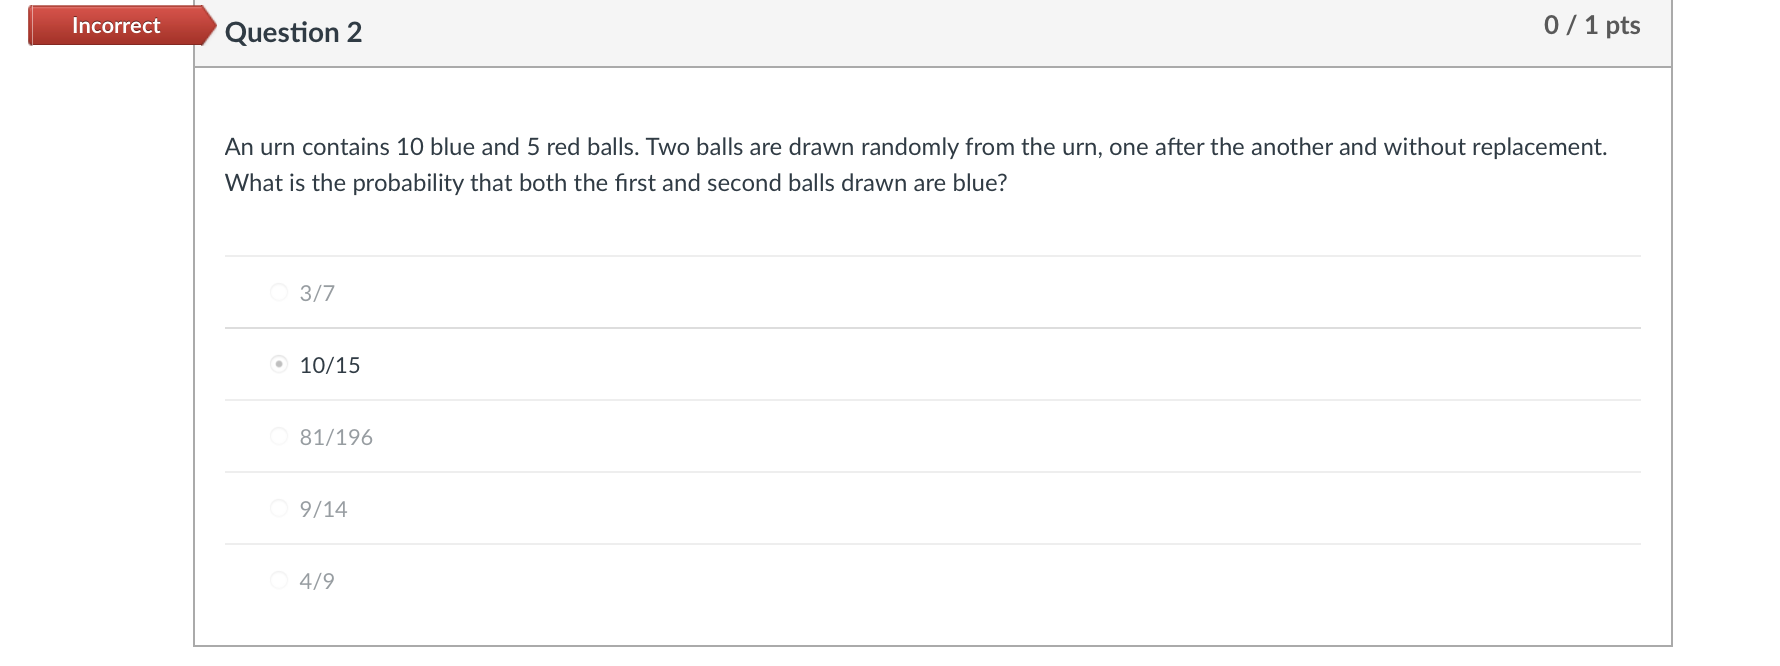Click the 0 / 1 pts score label
Viewport: 1780px width, 666px height.
pyautogui.click(x=1591, y=25)
